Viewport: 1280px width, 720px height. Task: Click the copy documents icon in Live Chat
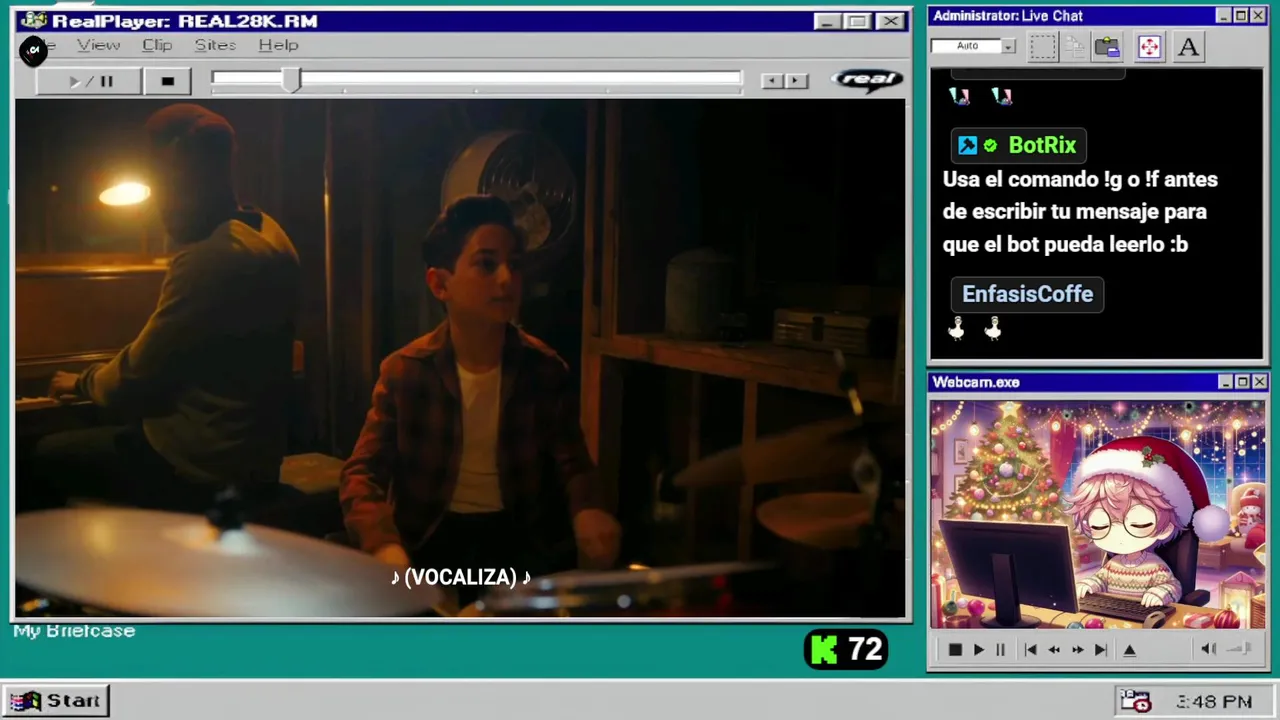(x=1075, y=47)
